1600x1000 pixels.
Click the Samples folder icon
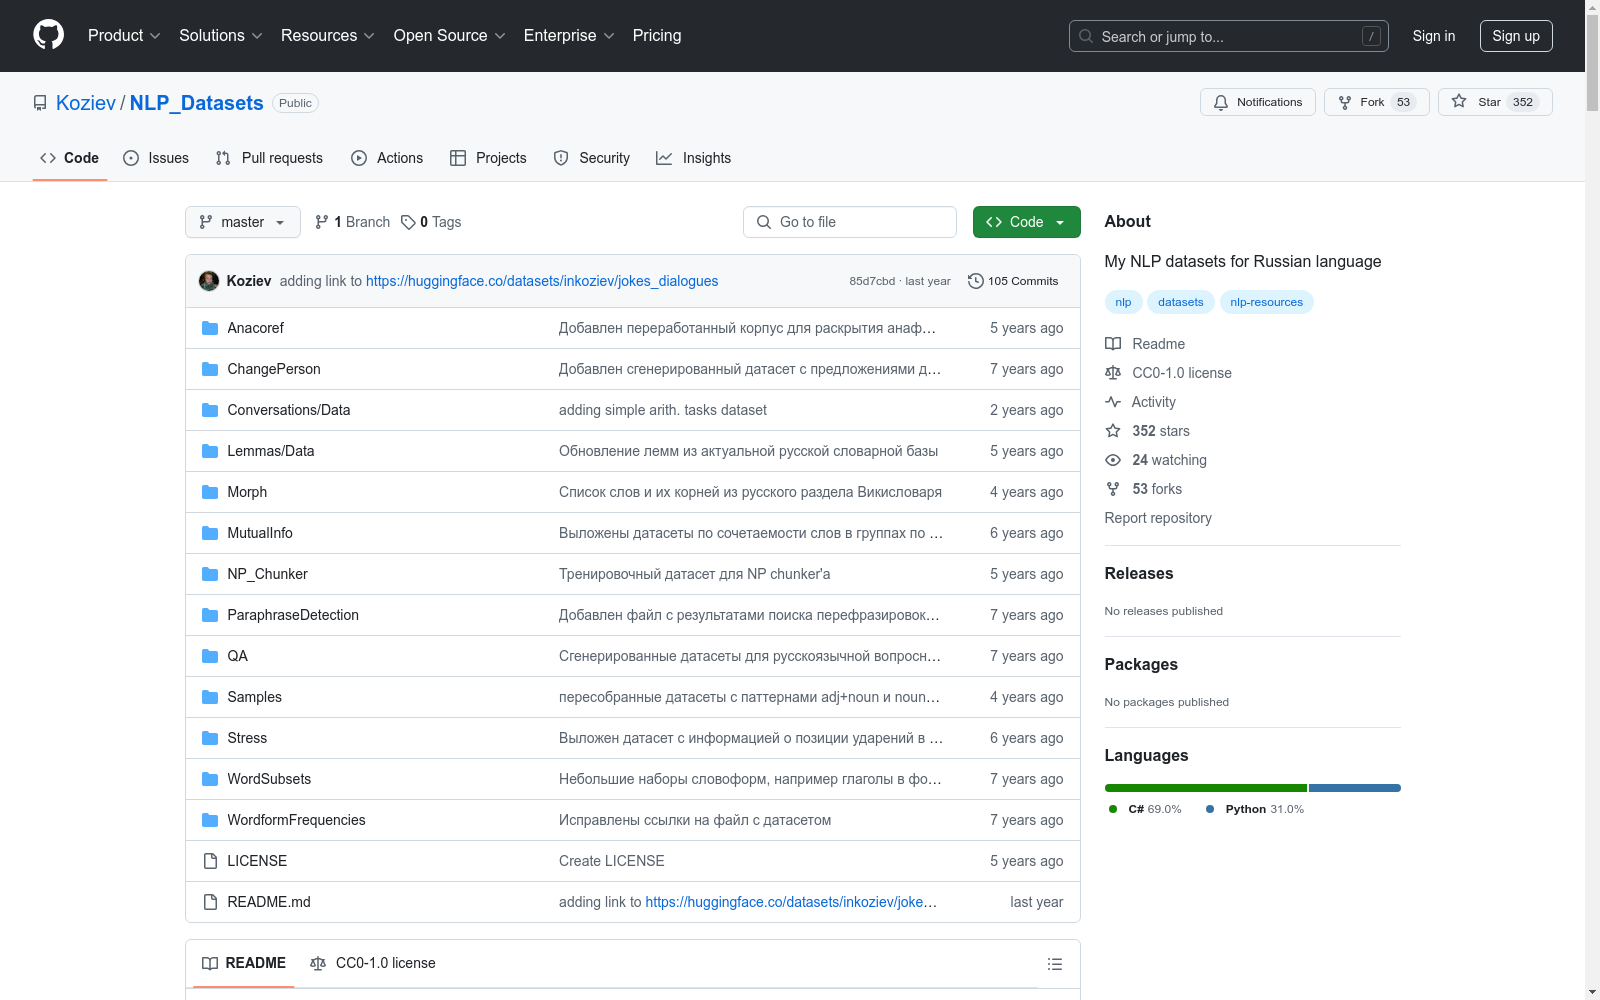[210, 697]
